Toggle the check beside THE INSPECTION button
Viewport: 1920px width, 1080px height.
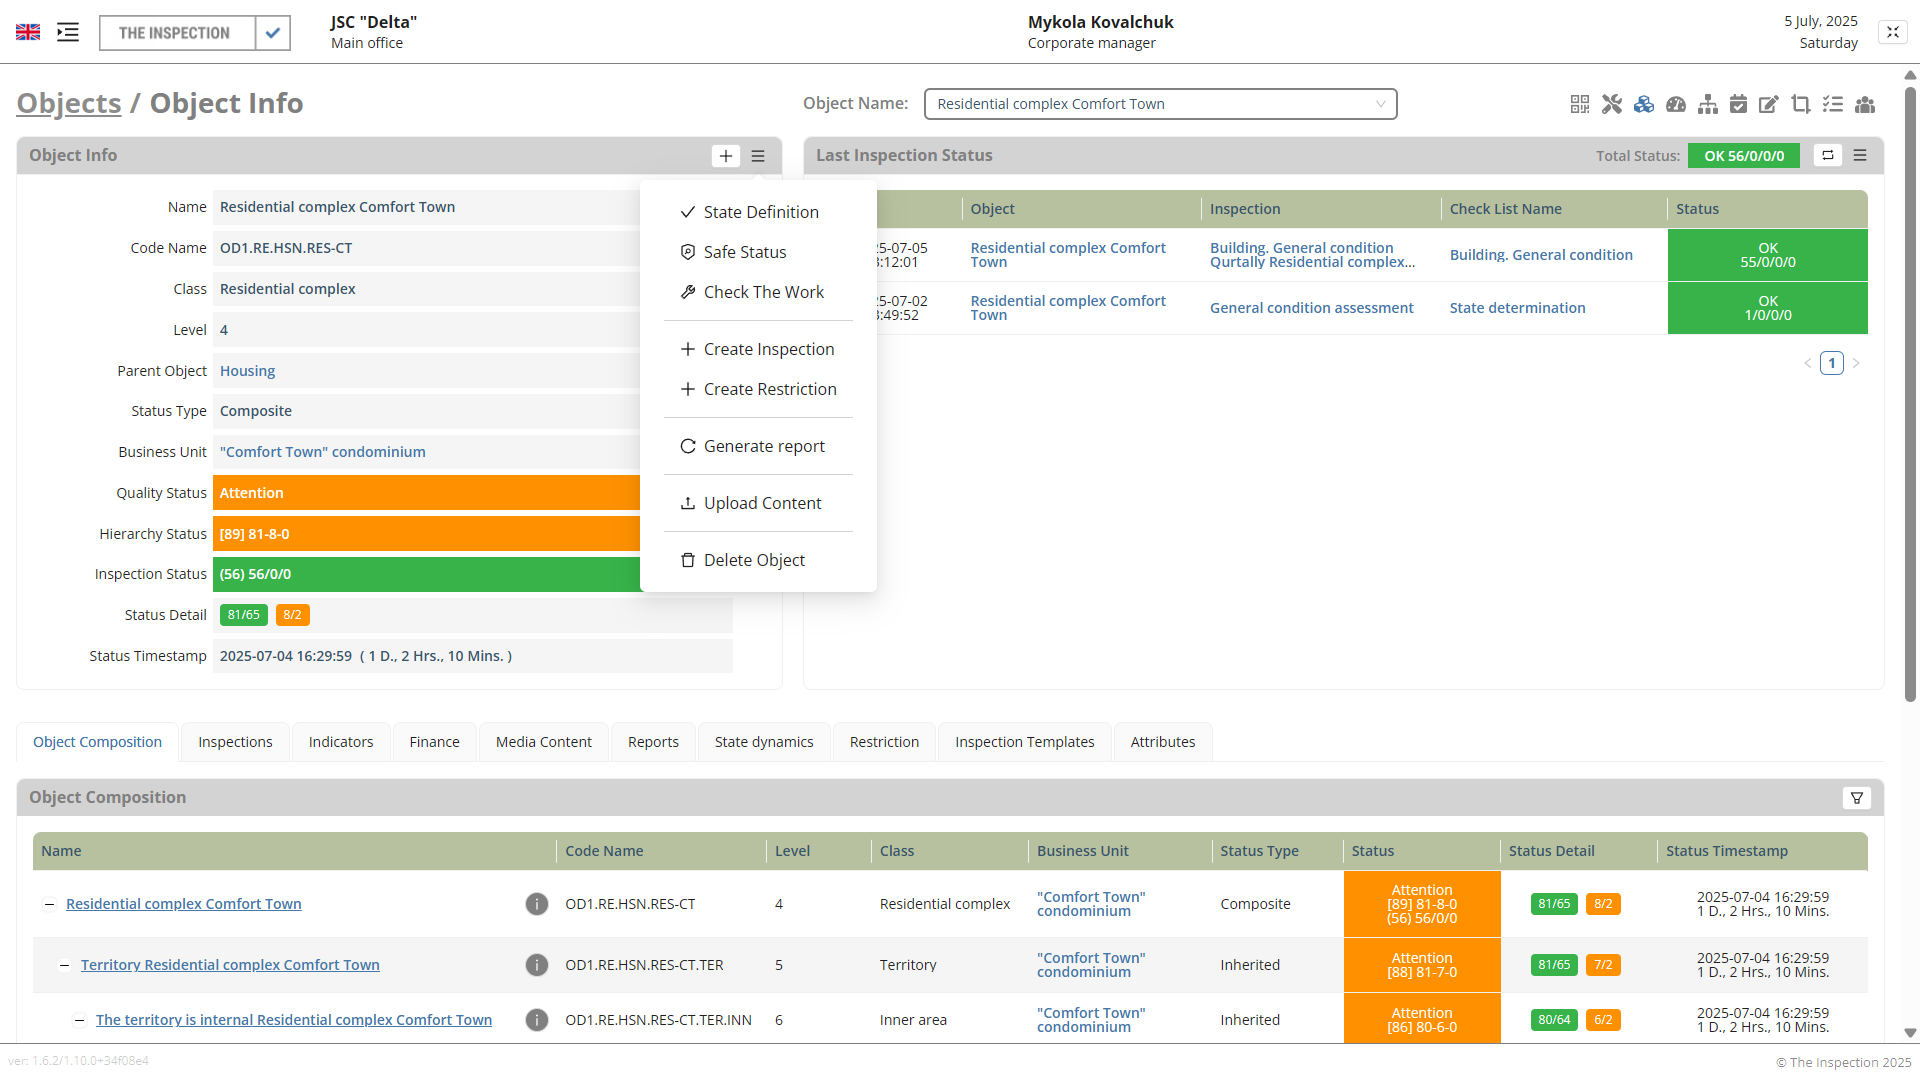click(x=272, y=33)
